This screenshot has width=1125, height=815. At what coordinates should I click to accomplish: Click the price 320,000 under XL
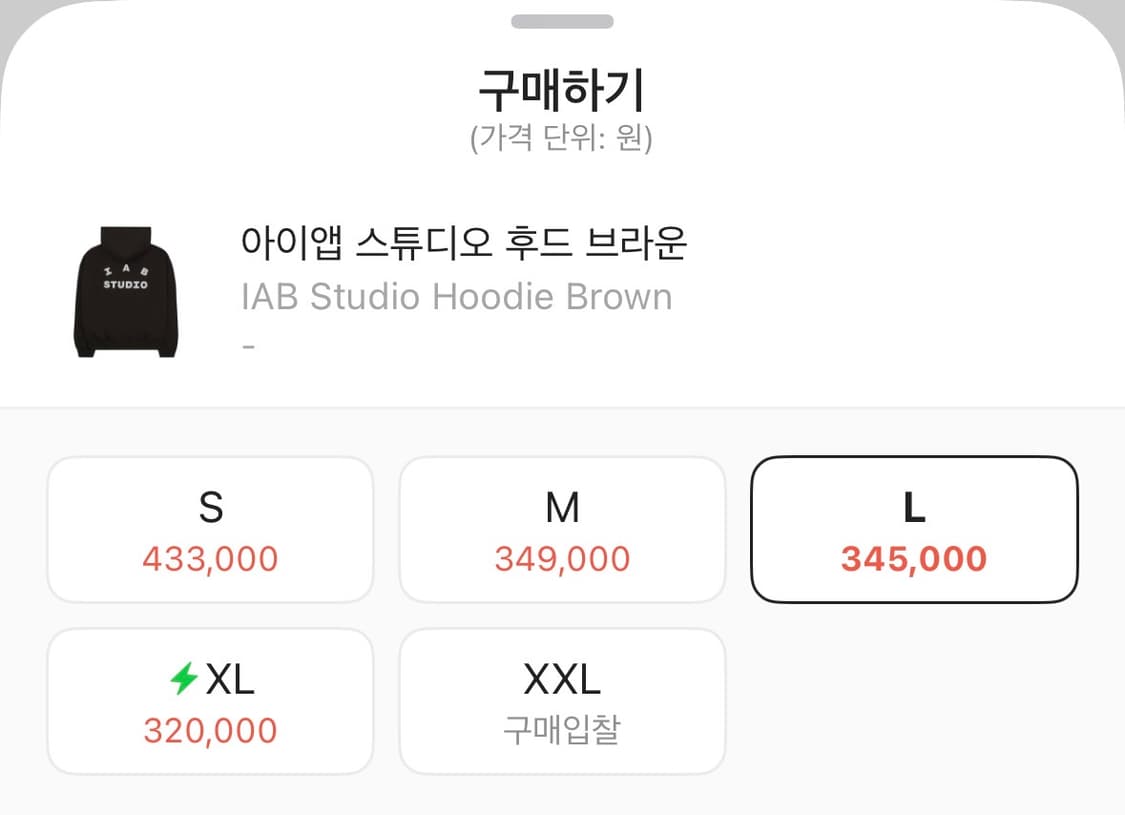(210, 731)
